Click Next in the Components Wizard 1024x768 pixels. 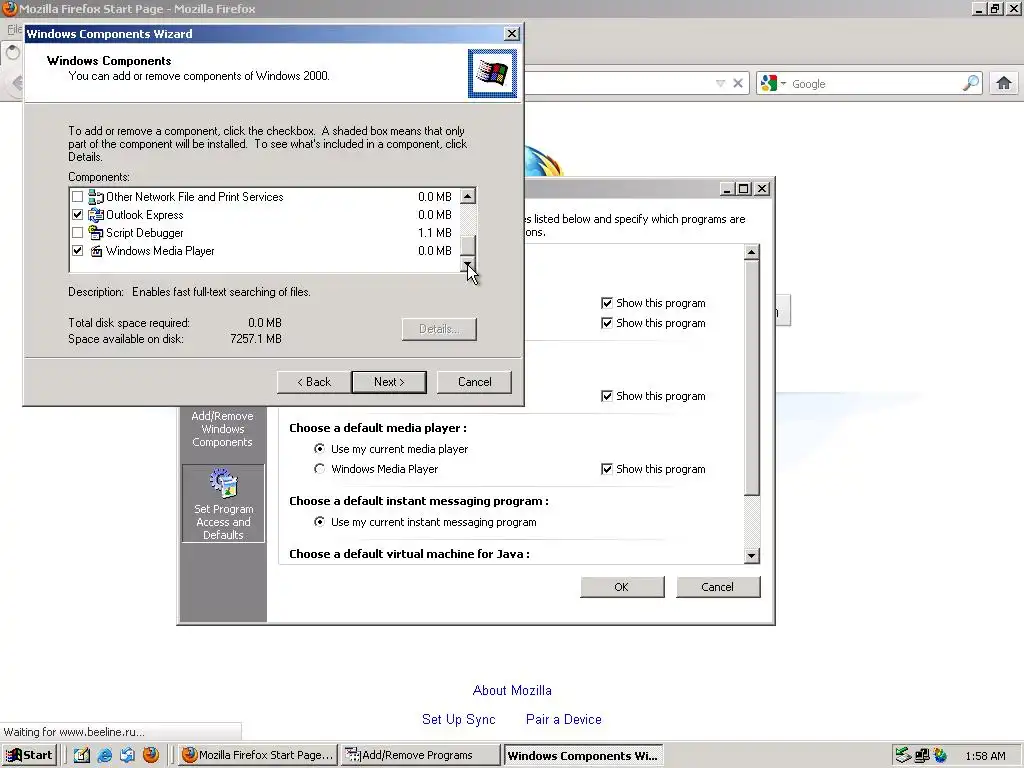click(x=389, y=382)
